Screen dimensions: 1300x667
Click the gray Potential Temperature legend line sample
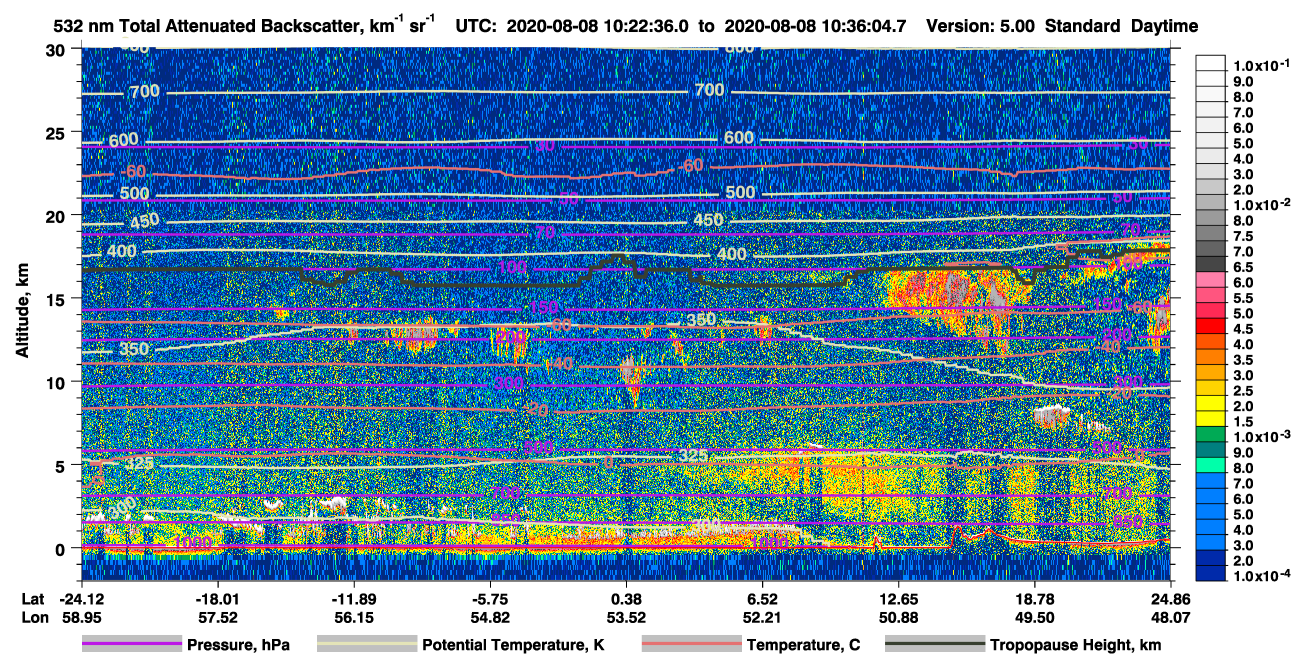click(366, 645)
